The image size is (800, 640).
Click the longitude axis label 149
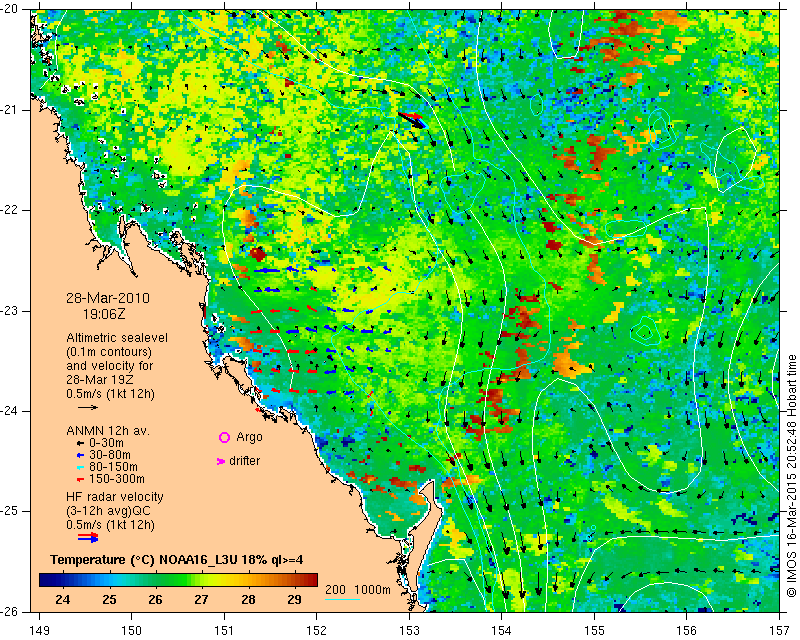40,631
